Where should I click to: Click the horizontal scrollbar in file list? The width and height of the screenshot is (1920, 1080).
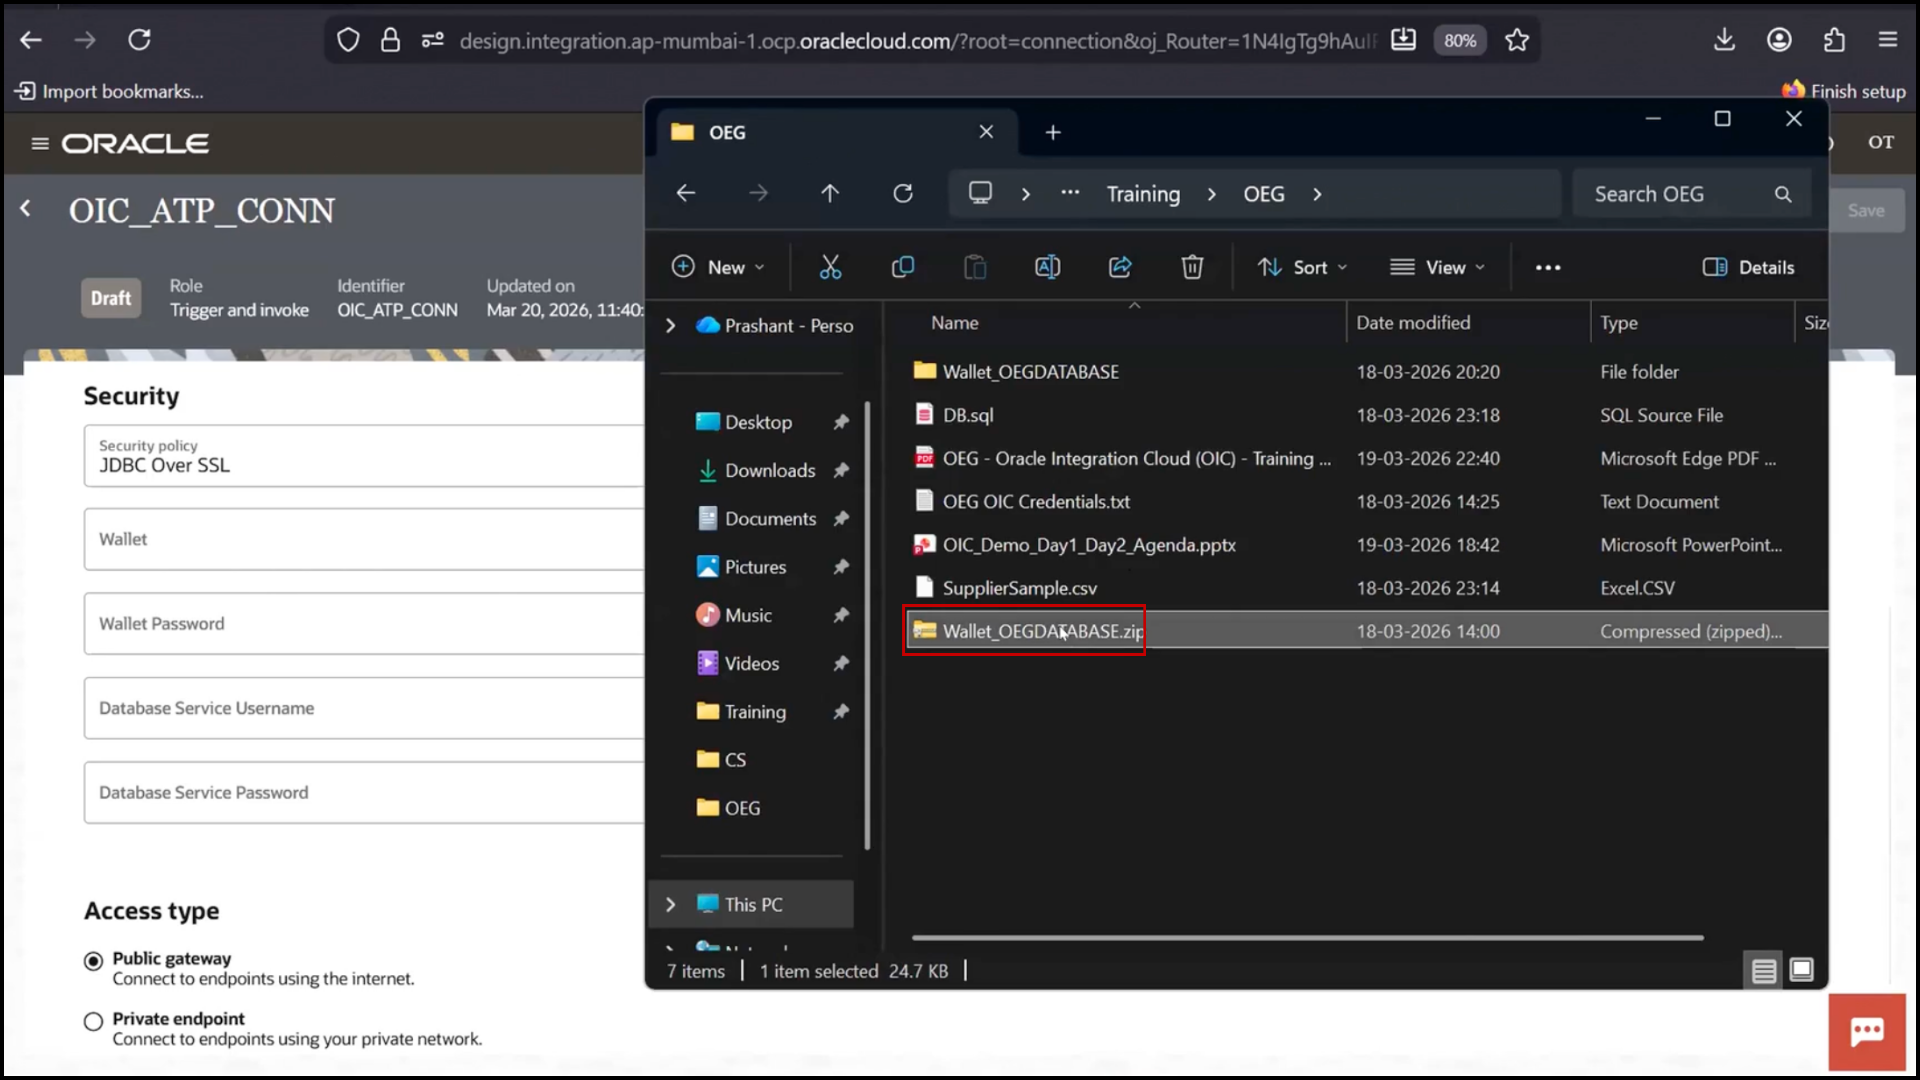[x=1307, y=938]
